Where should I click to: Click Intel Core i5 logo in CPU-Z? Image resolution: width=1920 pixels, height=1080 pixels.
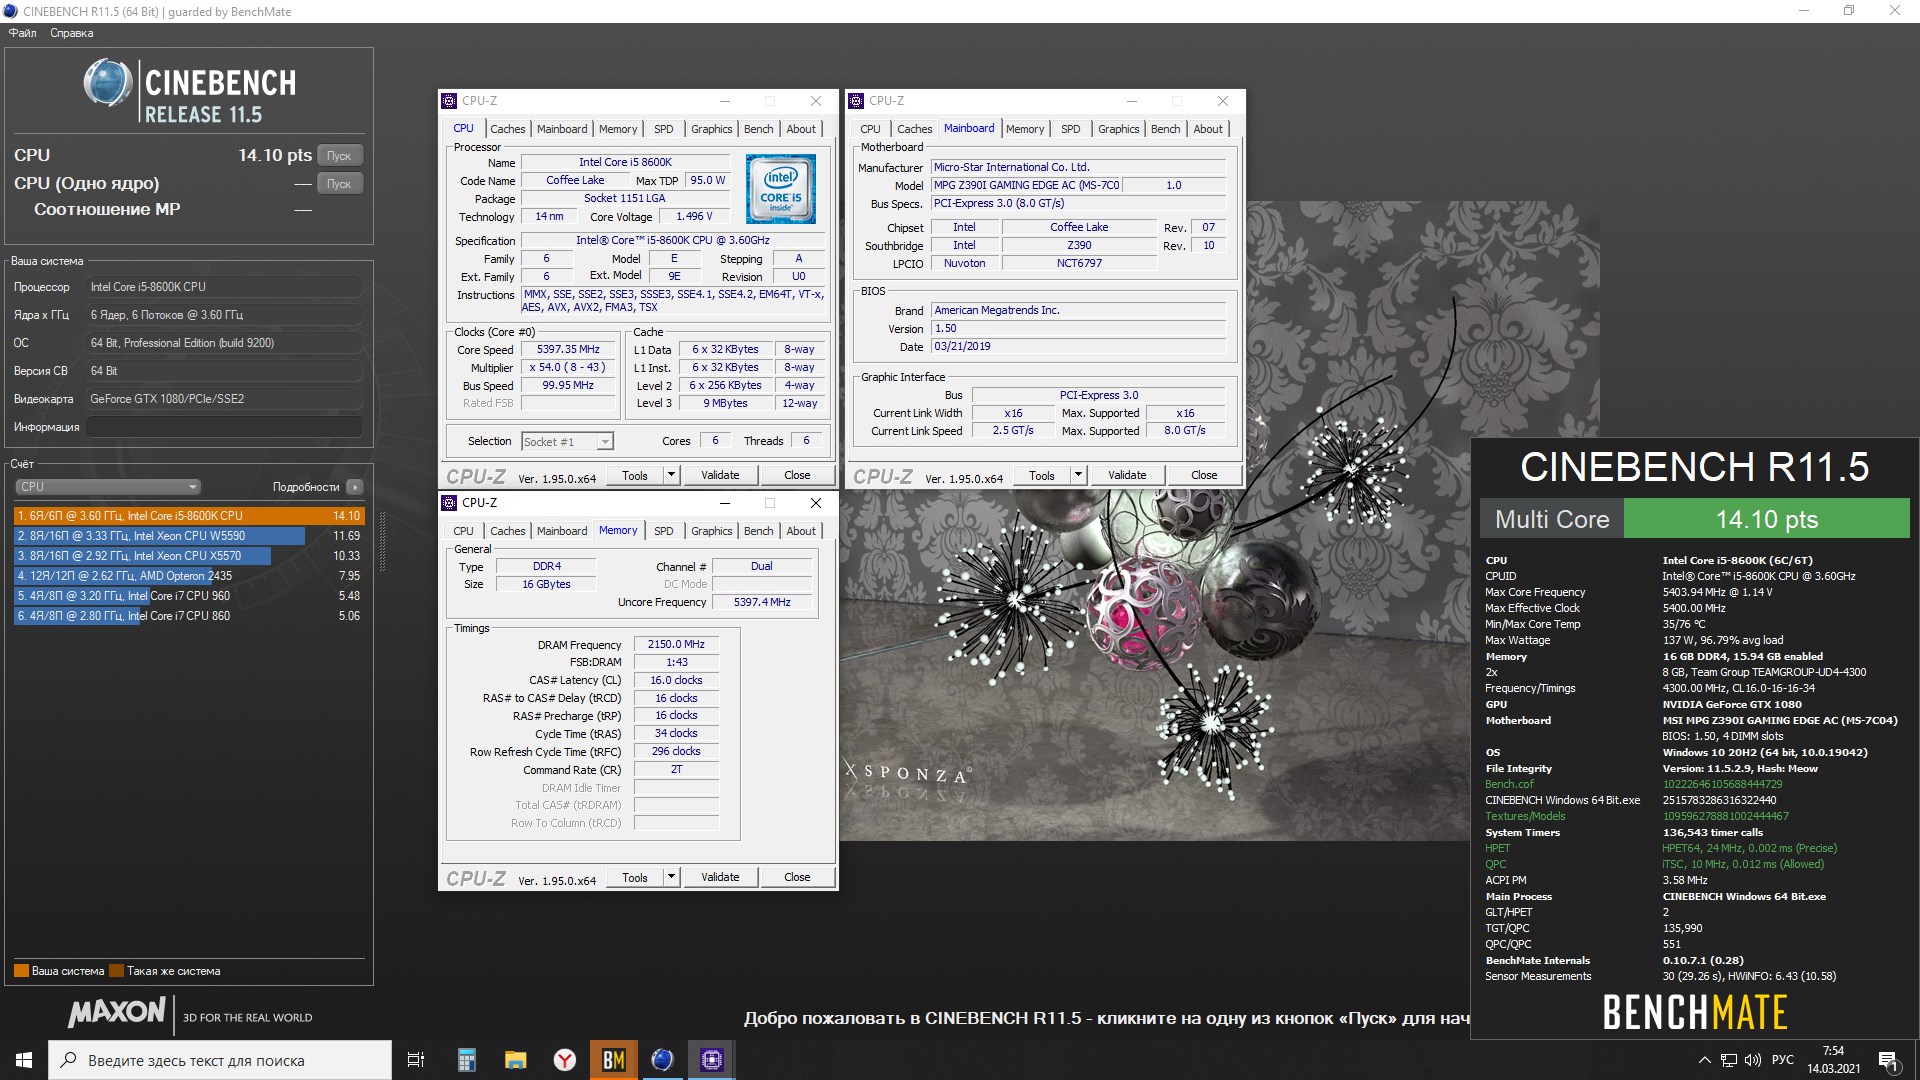tap(781, 188)
